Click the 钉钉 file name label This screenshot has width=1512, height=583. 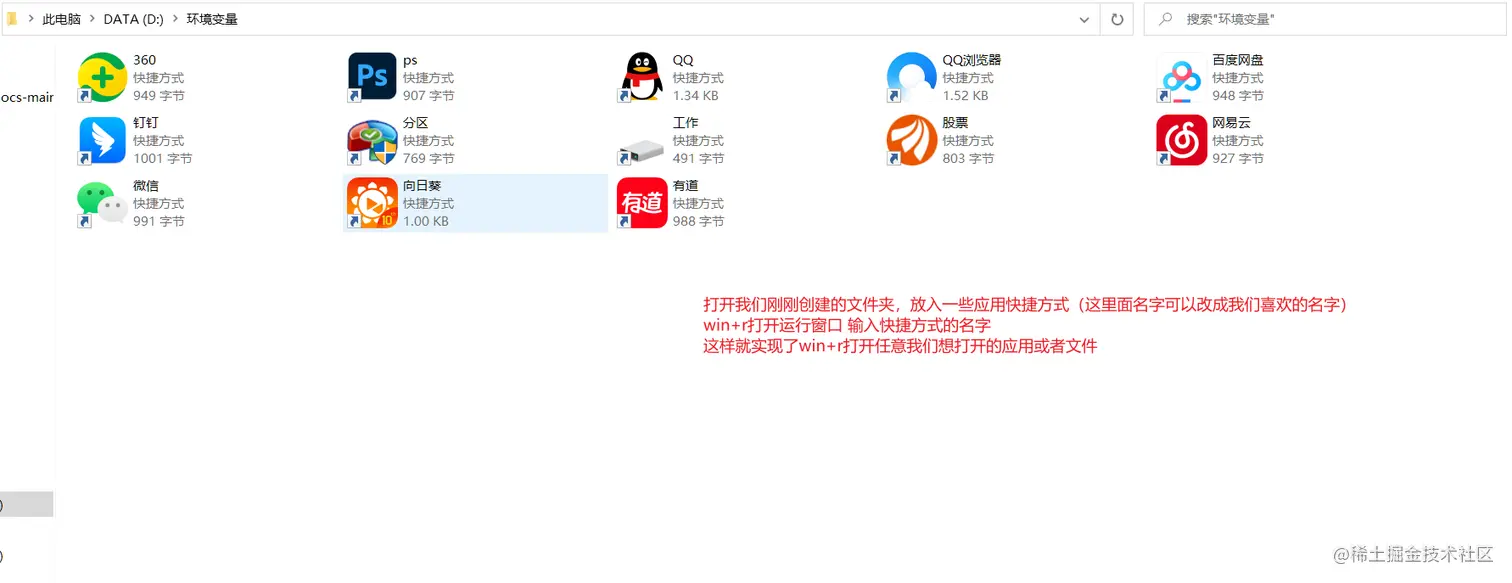[146, 123]
